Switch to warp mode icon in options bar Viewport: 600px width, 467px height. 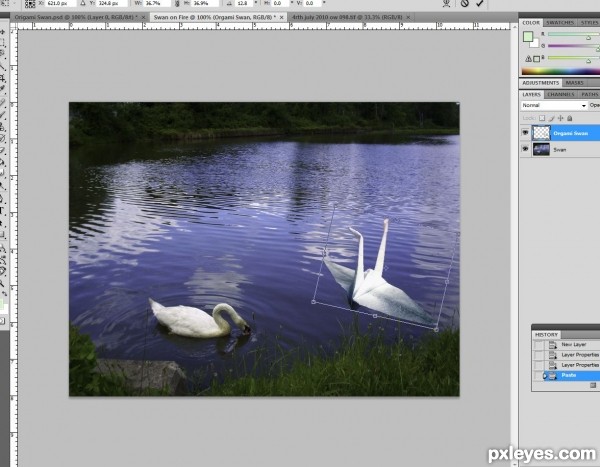coord(447,3)
